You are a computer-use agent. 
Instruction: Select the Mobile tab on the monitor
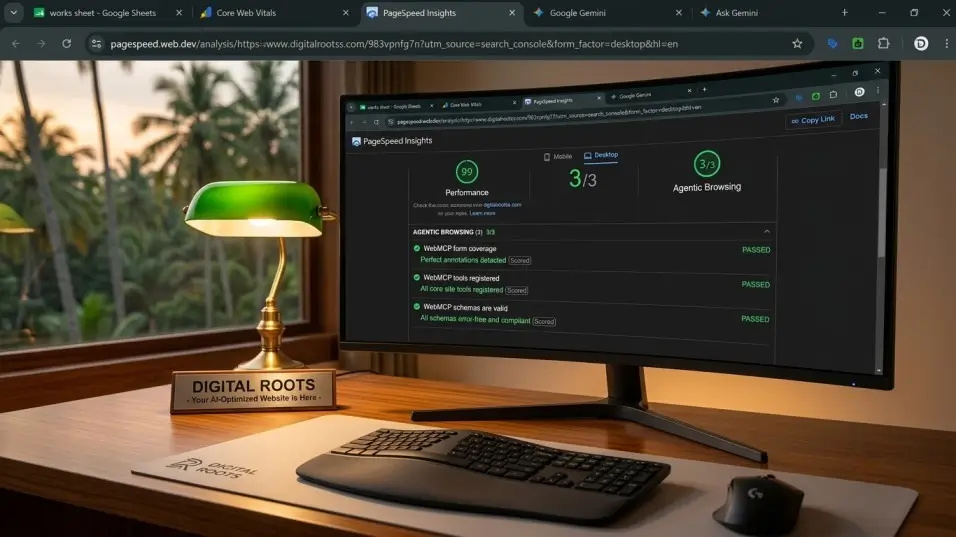pos(557,157)
